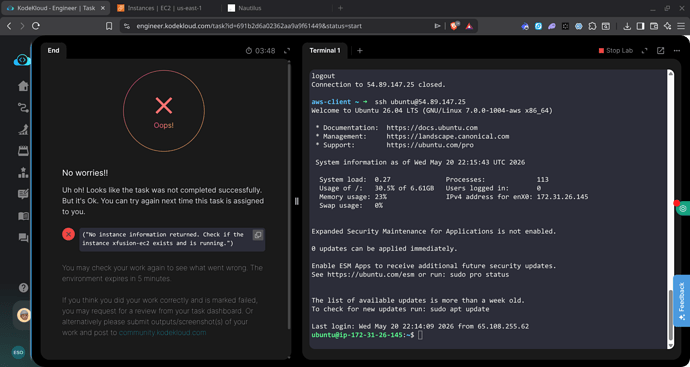Click the panel splitter handle
Viewport: 690px width, 367px height.
click(297, 201)
